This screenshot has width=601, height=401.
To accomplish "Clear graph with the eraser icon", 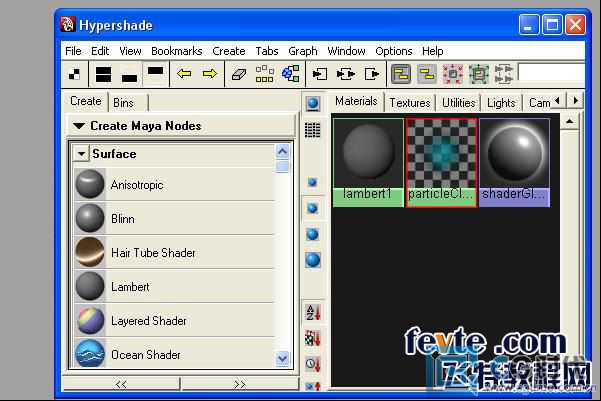I will click(239, 74).
